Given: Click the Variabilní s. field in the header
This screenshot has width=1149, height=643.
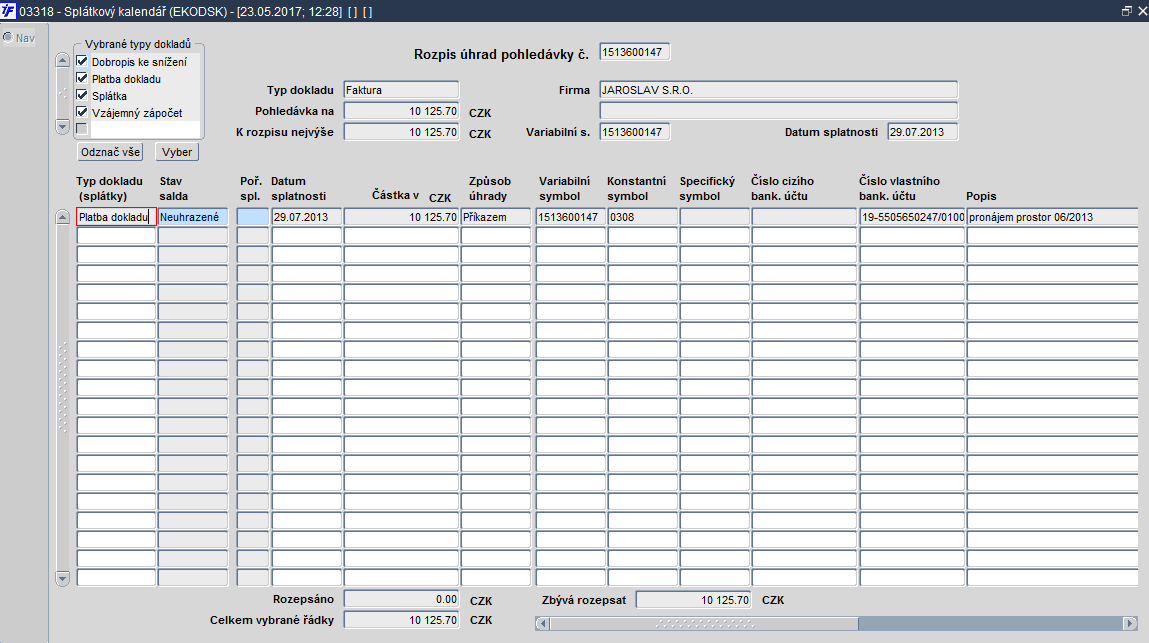Looking at the screenshot, I should pyautogui.click(x=635, y=132).
